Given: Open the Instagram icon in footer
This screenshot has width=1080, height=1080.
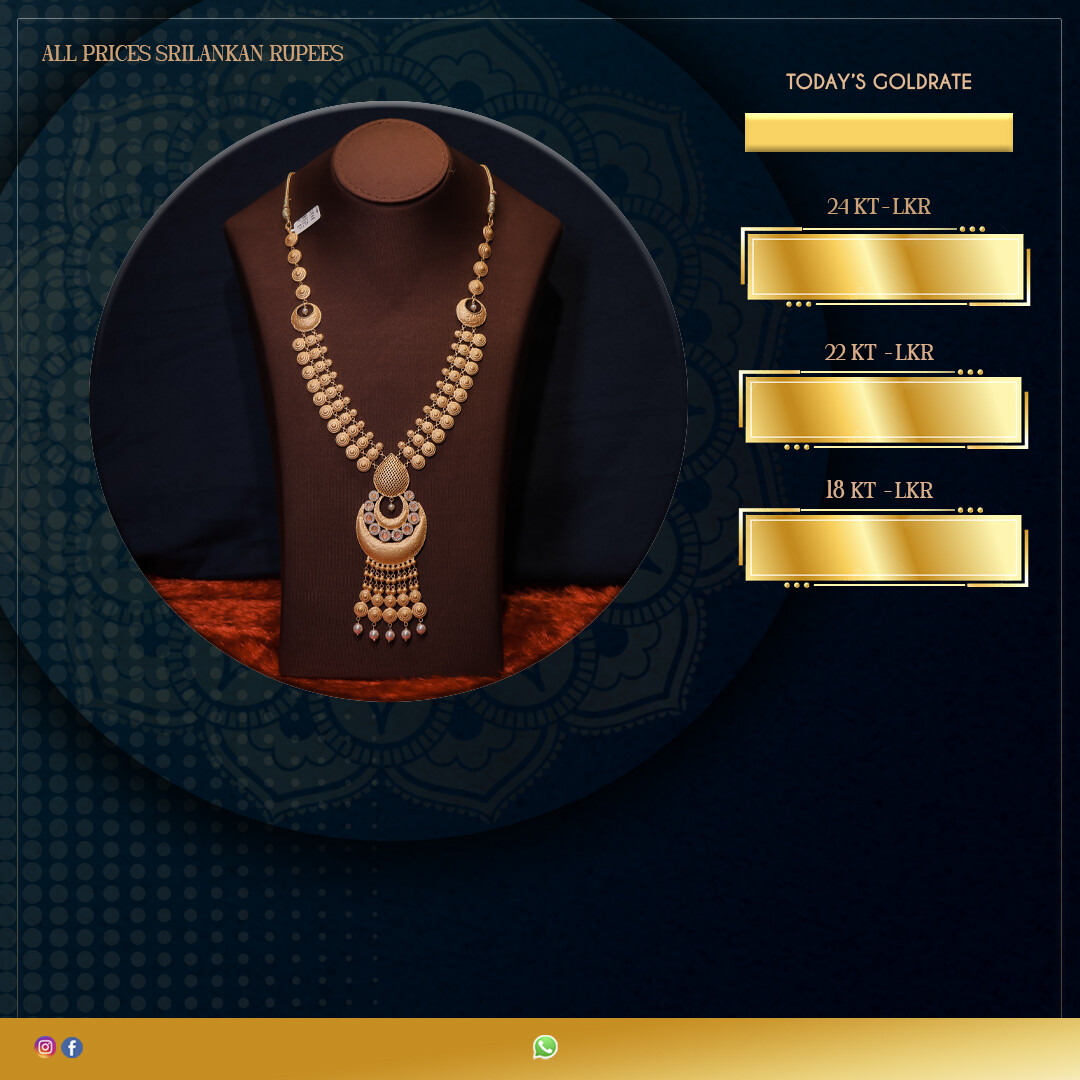Looking at the screenshot, I should click(45, 1047).
